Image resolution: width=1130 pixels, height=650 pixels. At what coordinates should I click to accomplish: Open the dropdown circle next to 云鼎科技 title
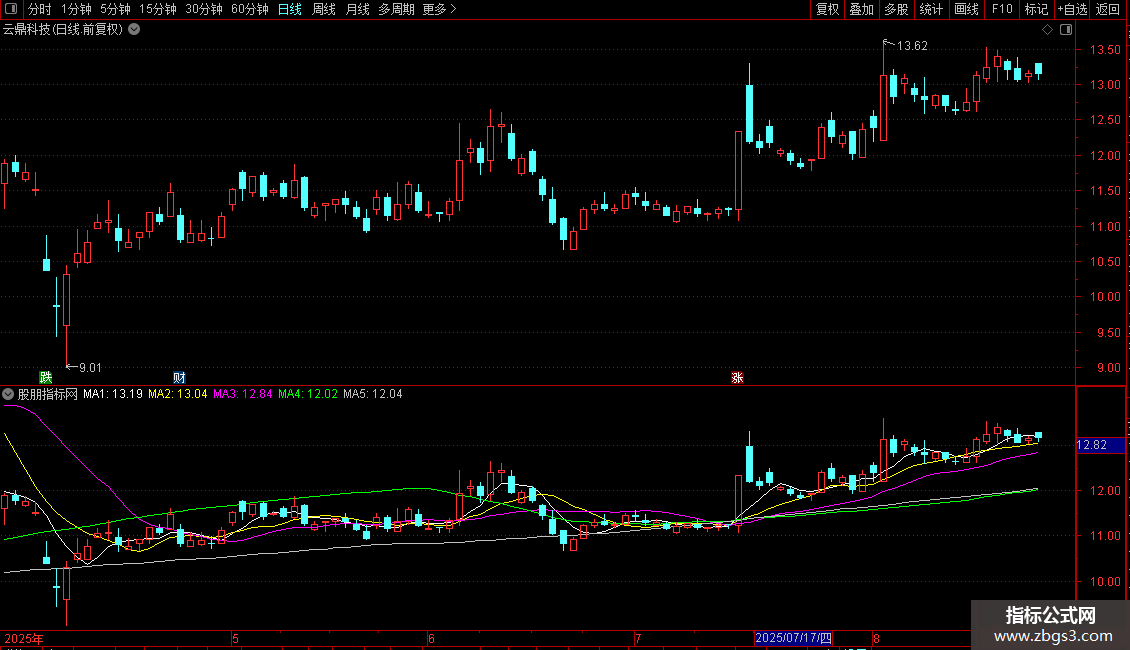pos(134,30)
